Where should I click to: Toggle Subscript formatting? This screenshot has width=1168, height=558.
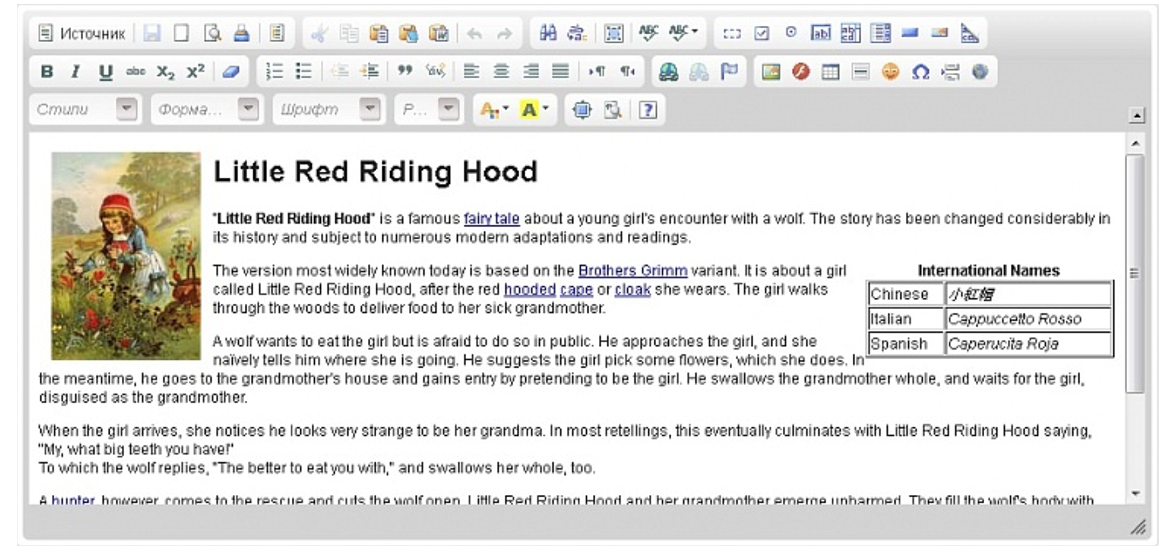pyautogui.click(x=165, y=72)
